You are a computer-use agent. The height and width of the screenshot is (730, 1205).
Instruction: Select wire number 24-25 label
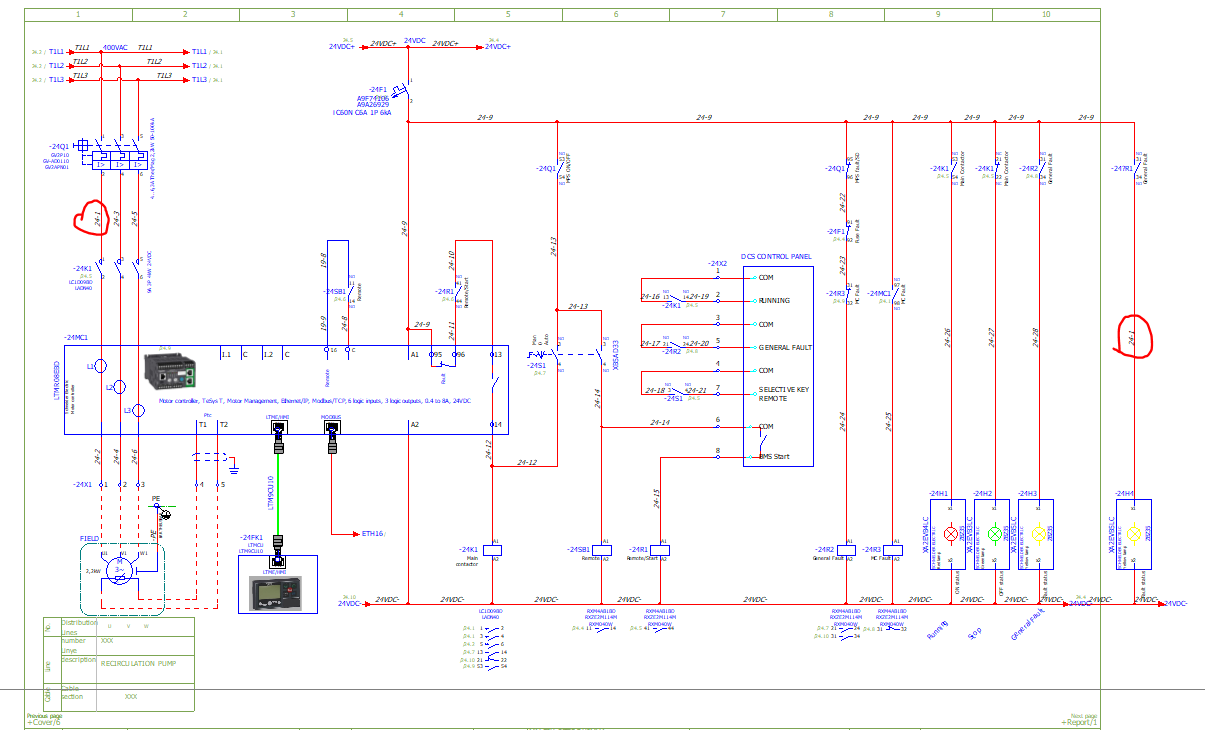coord(889,422)
